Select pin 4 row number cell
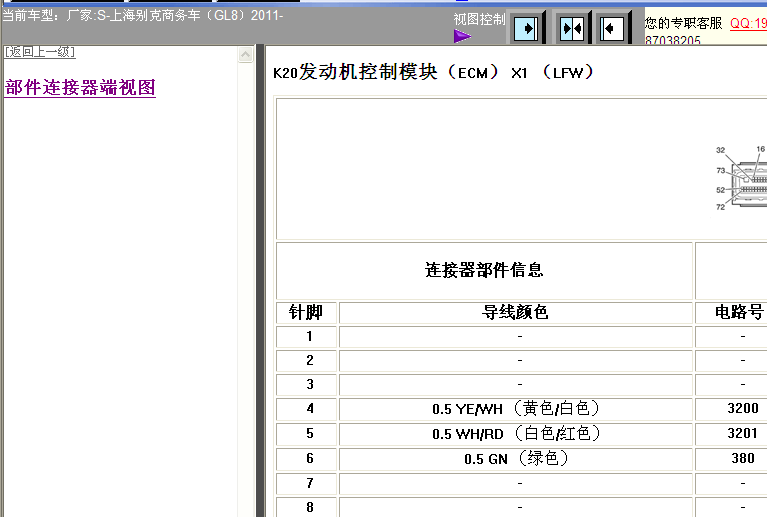 tap(306, 409)
